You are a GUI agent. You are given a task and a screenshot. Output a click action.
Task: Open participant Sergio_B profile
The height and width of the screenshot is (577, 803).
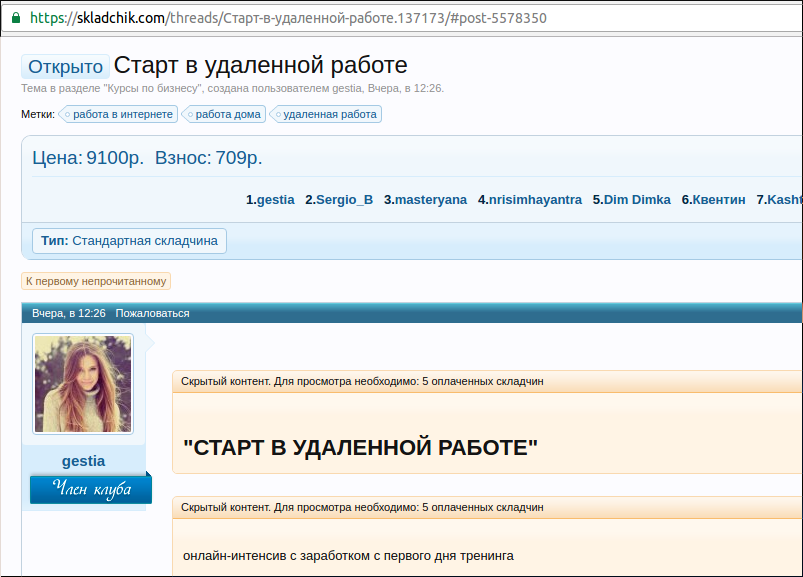coord(344,200)
